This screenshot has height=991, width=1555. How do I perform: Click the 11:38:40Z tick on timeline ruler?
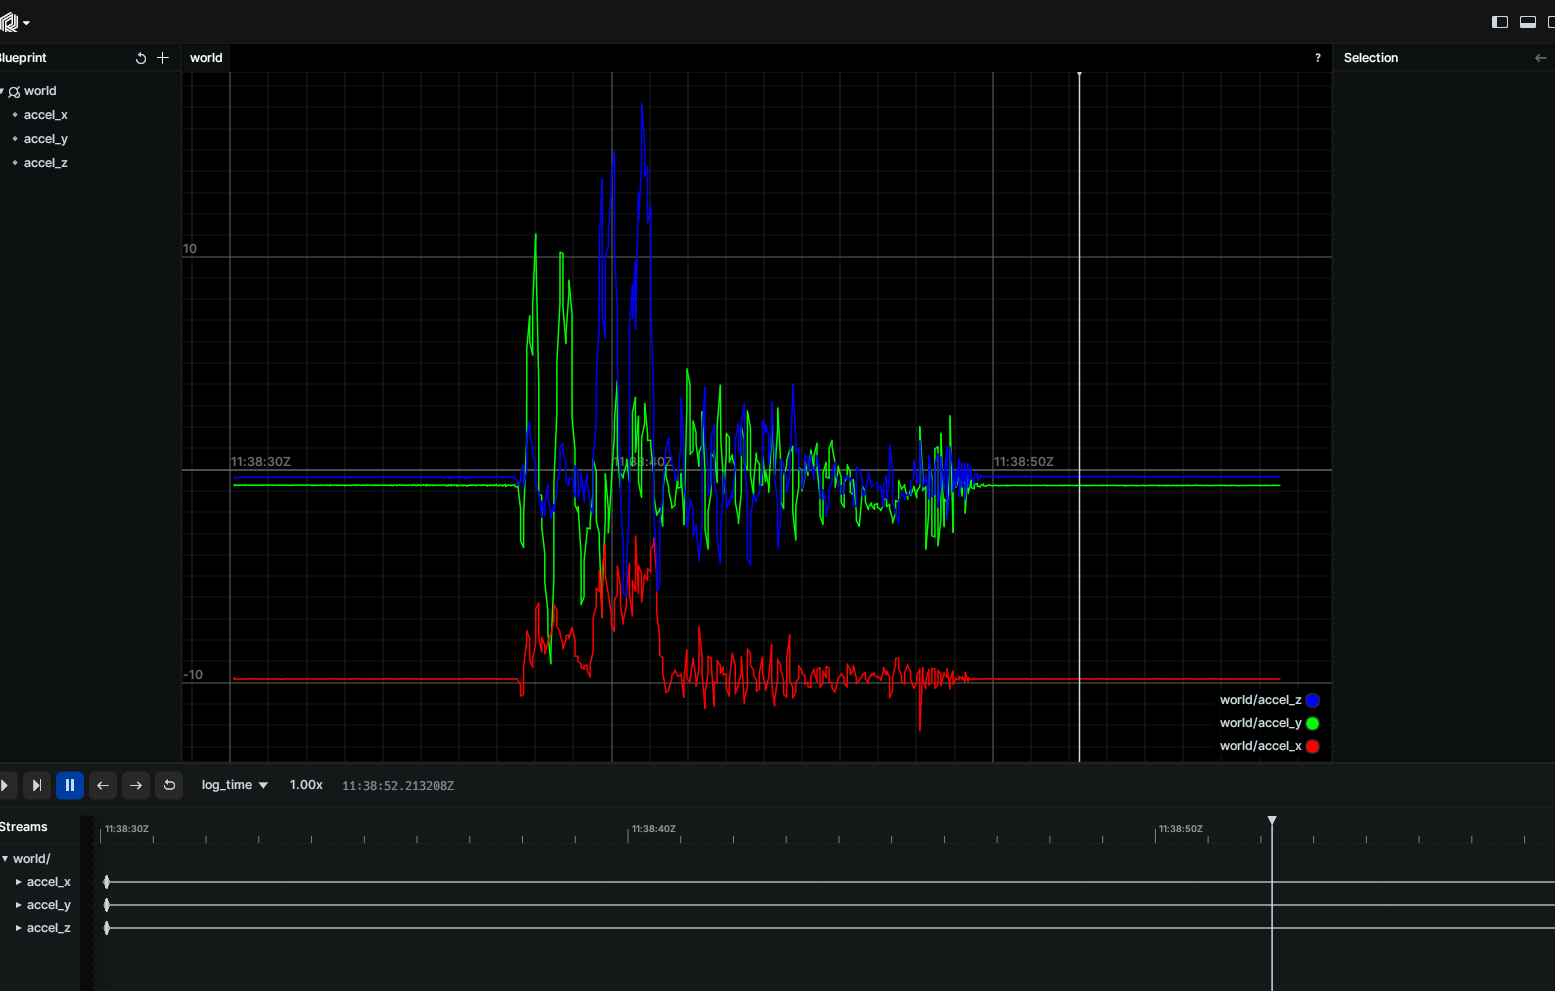(654, 829)
